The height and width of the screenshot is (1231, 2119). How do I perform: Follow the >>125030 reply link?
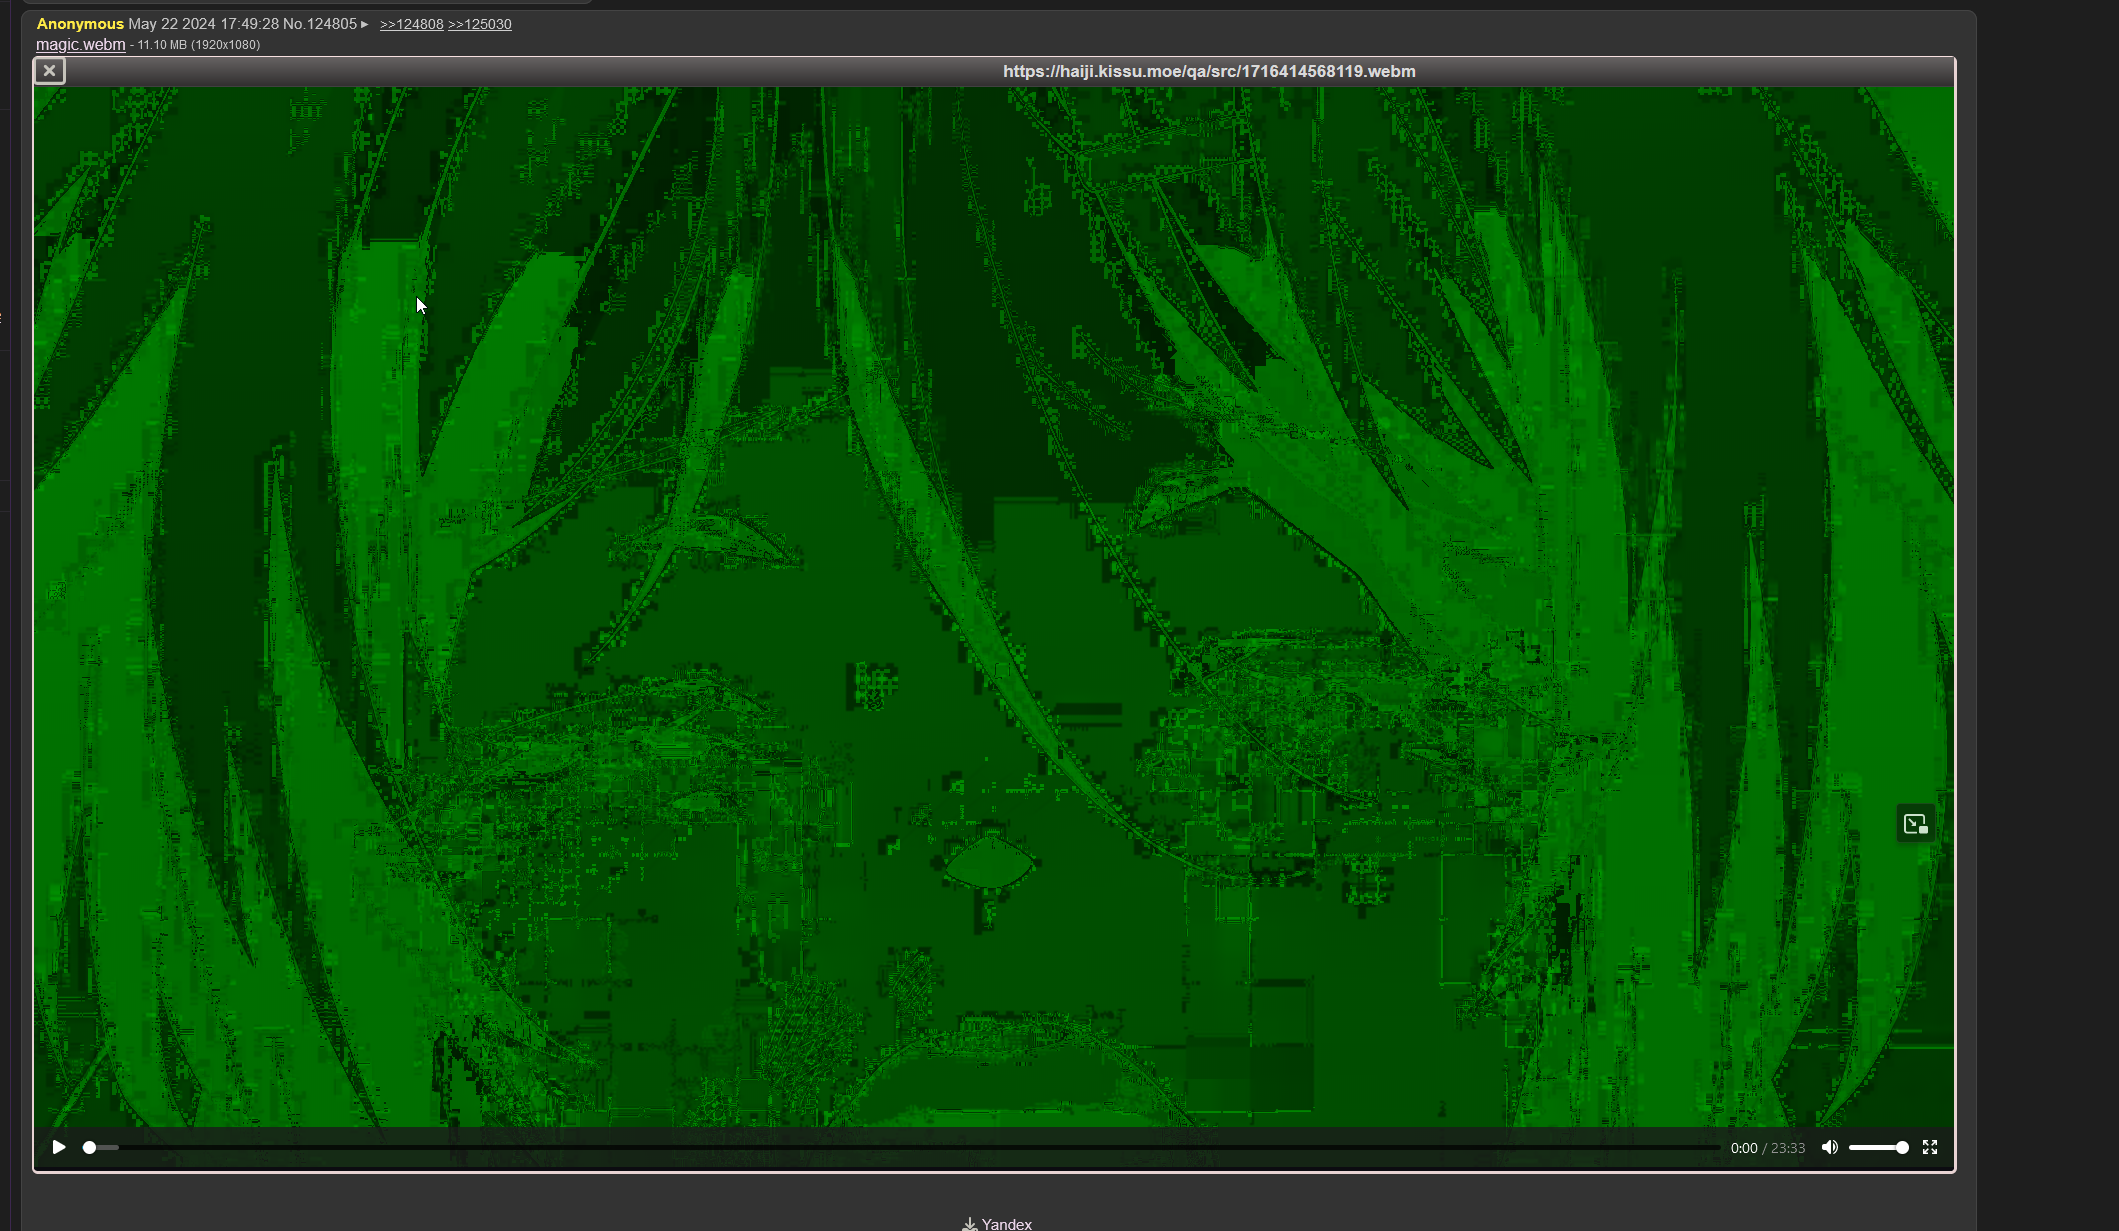(479, 24)
